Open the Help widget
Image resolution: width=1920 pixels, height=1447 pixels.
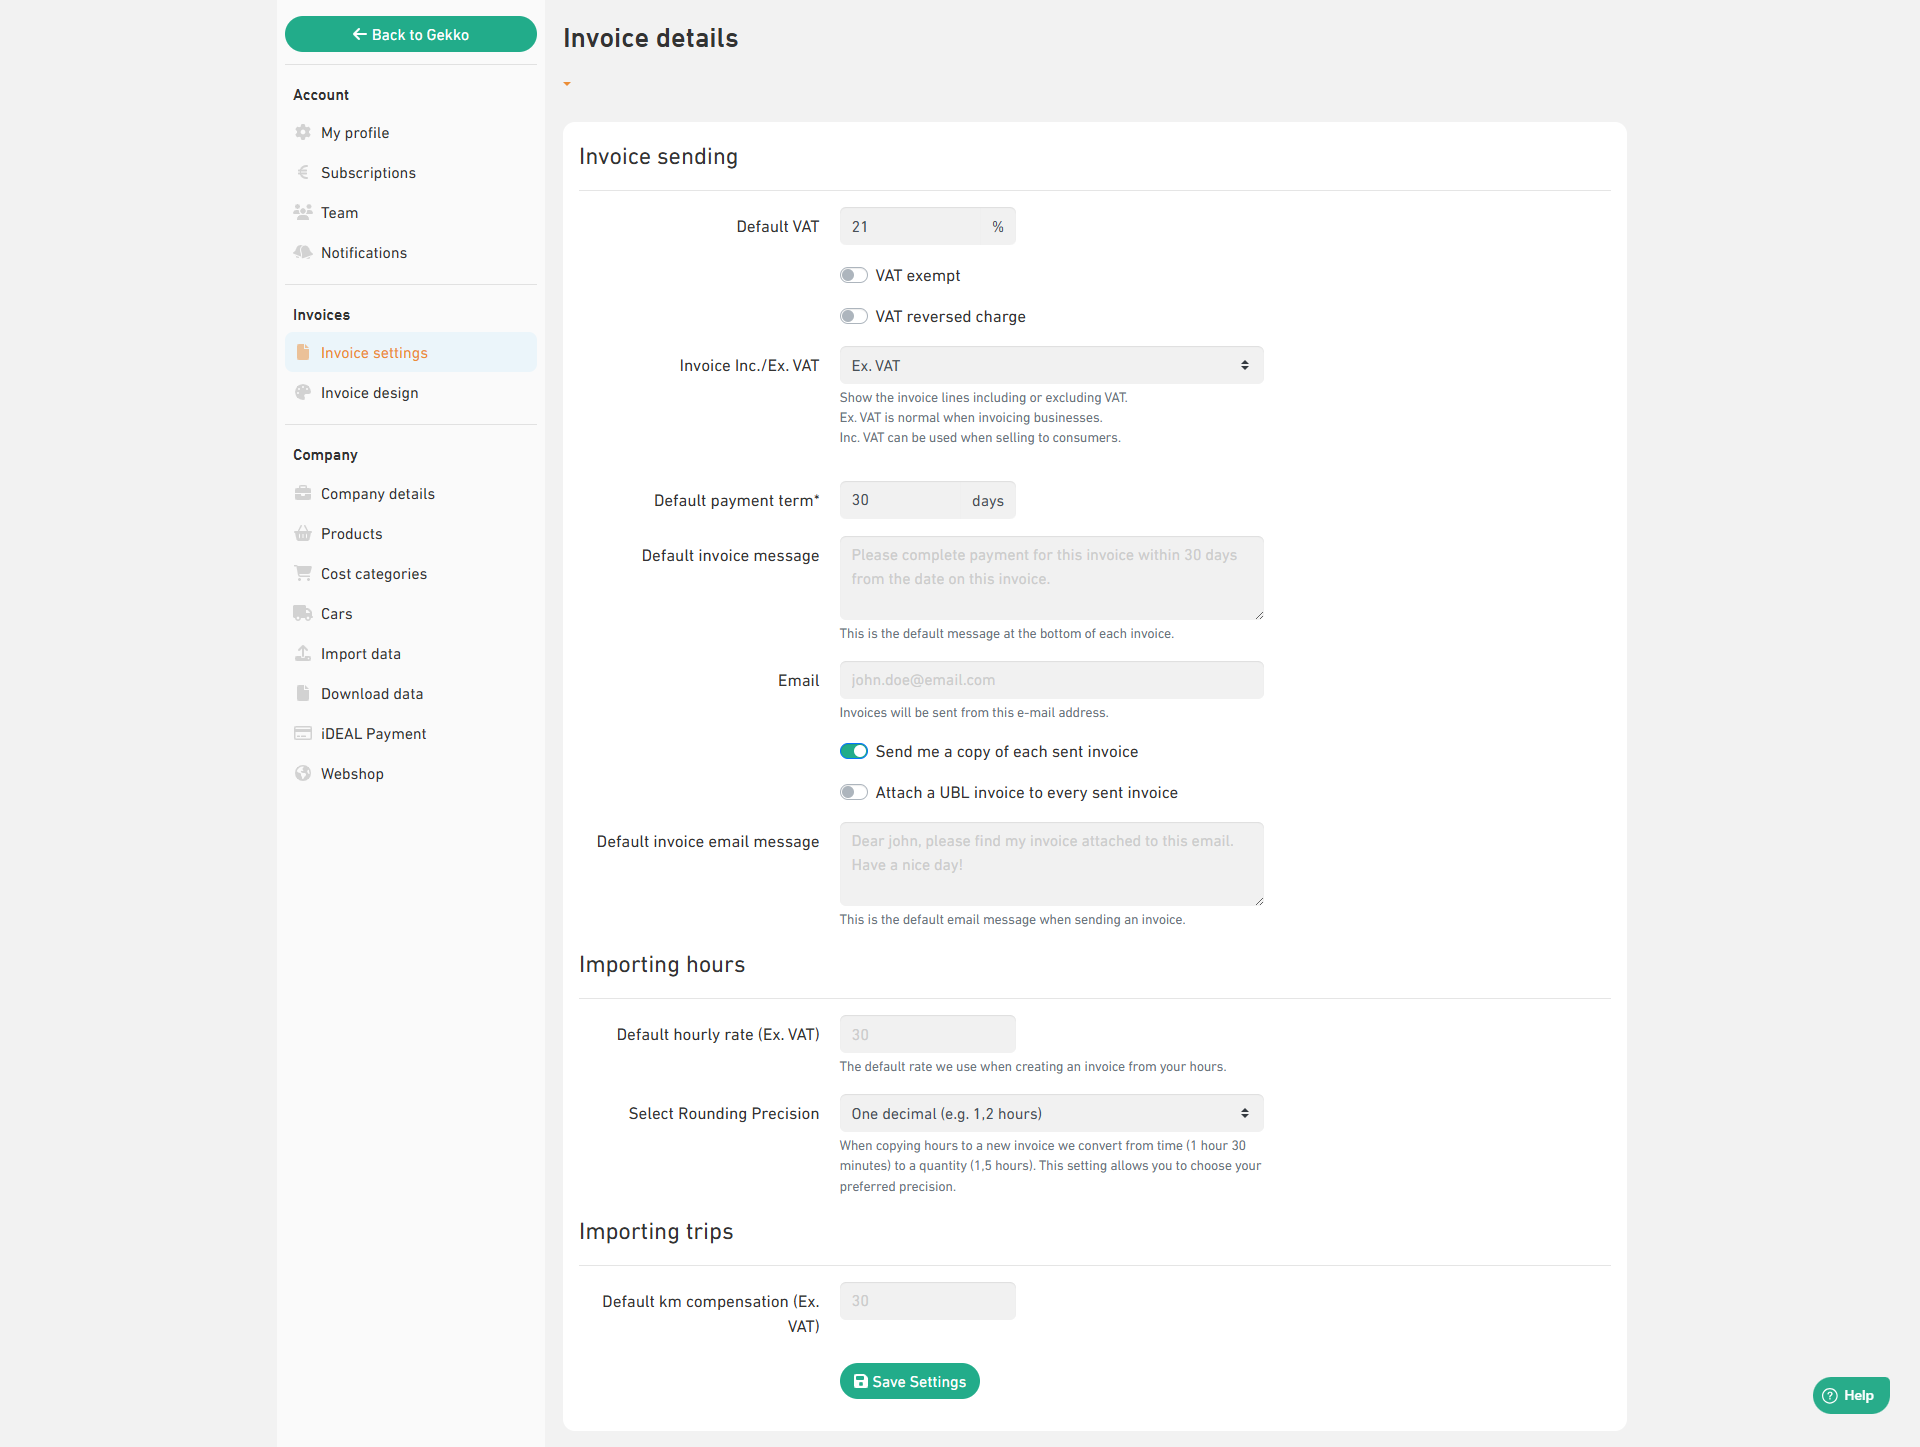coord(1850,1395)
